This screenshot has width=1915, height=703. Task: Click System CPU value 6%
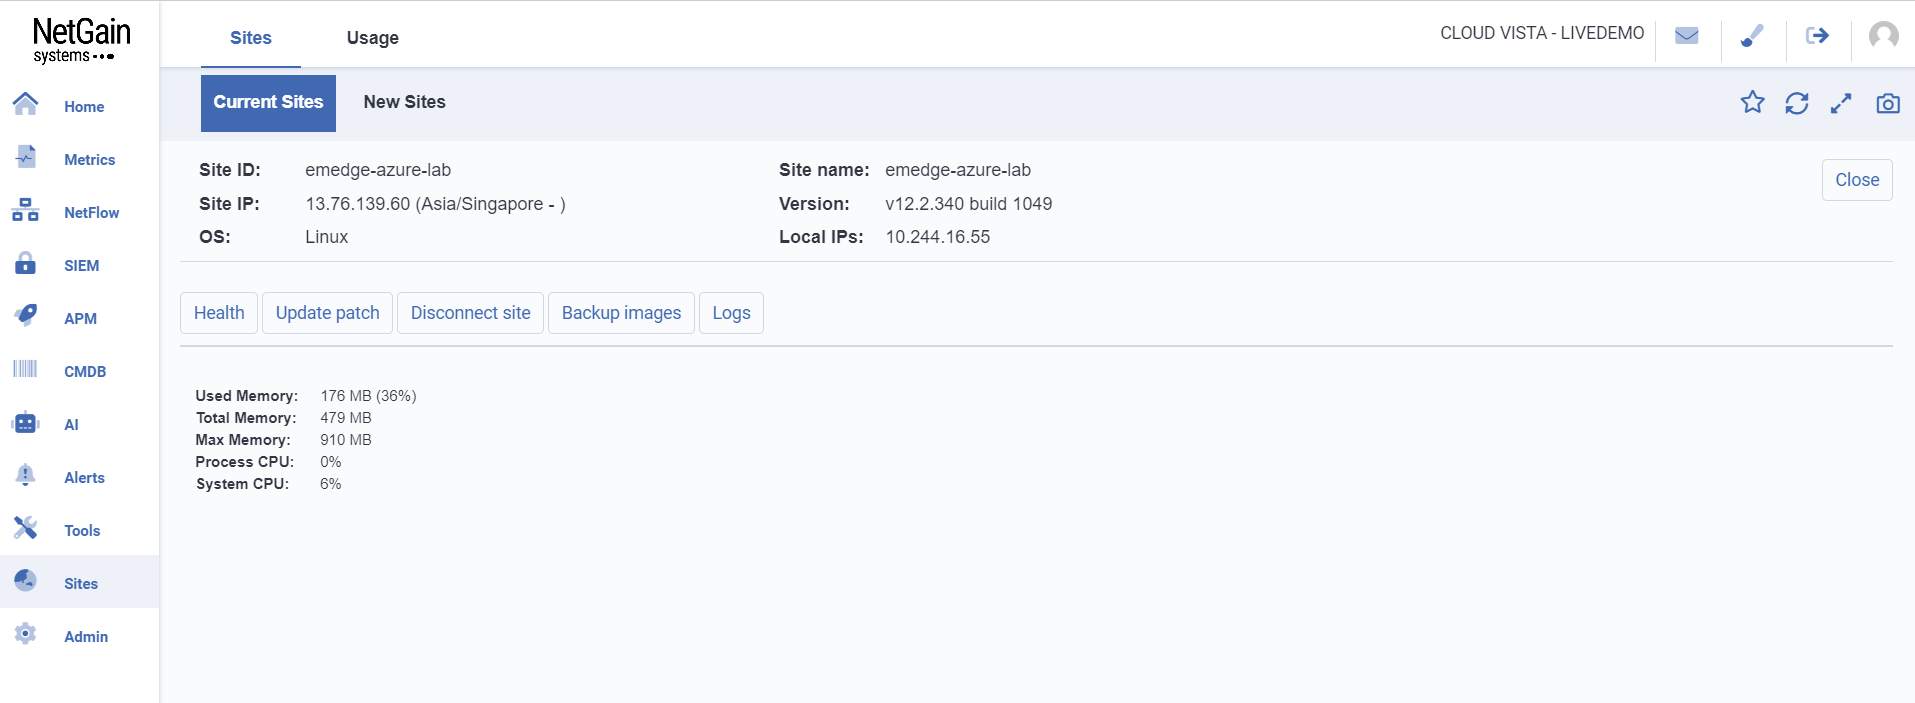coord(331,484)
